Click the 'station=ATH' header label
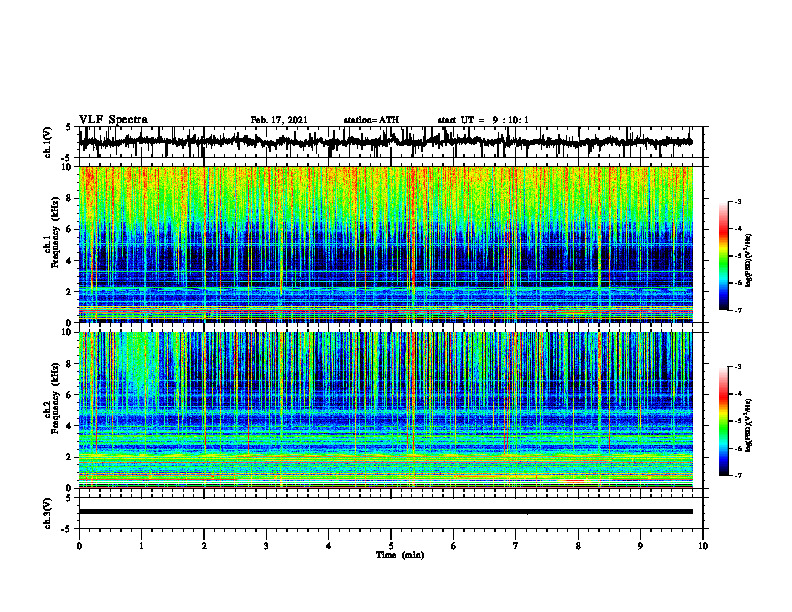The image size is (792, 612). pos(371,120)
